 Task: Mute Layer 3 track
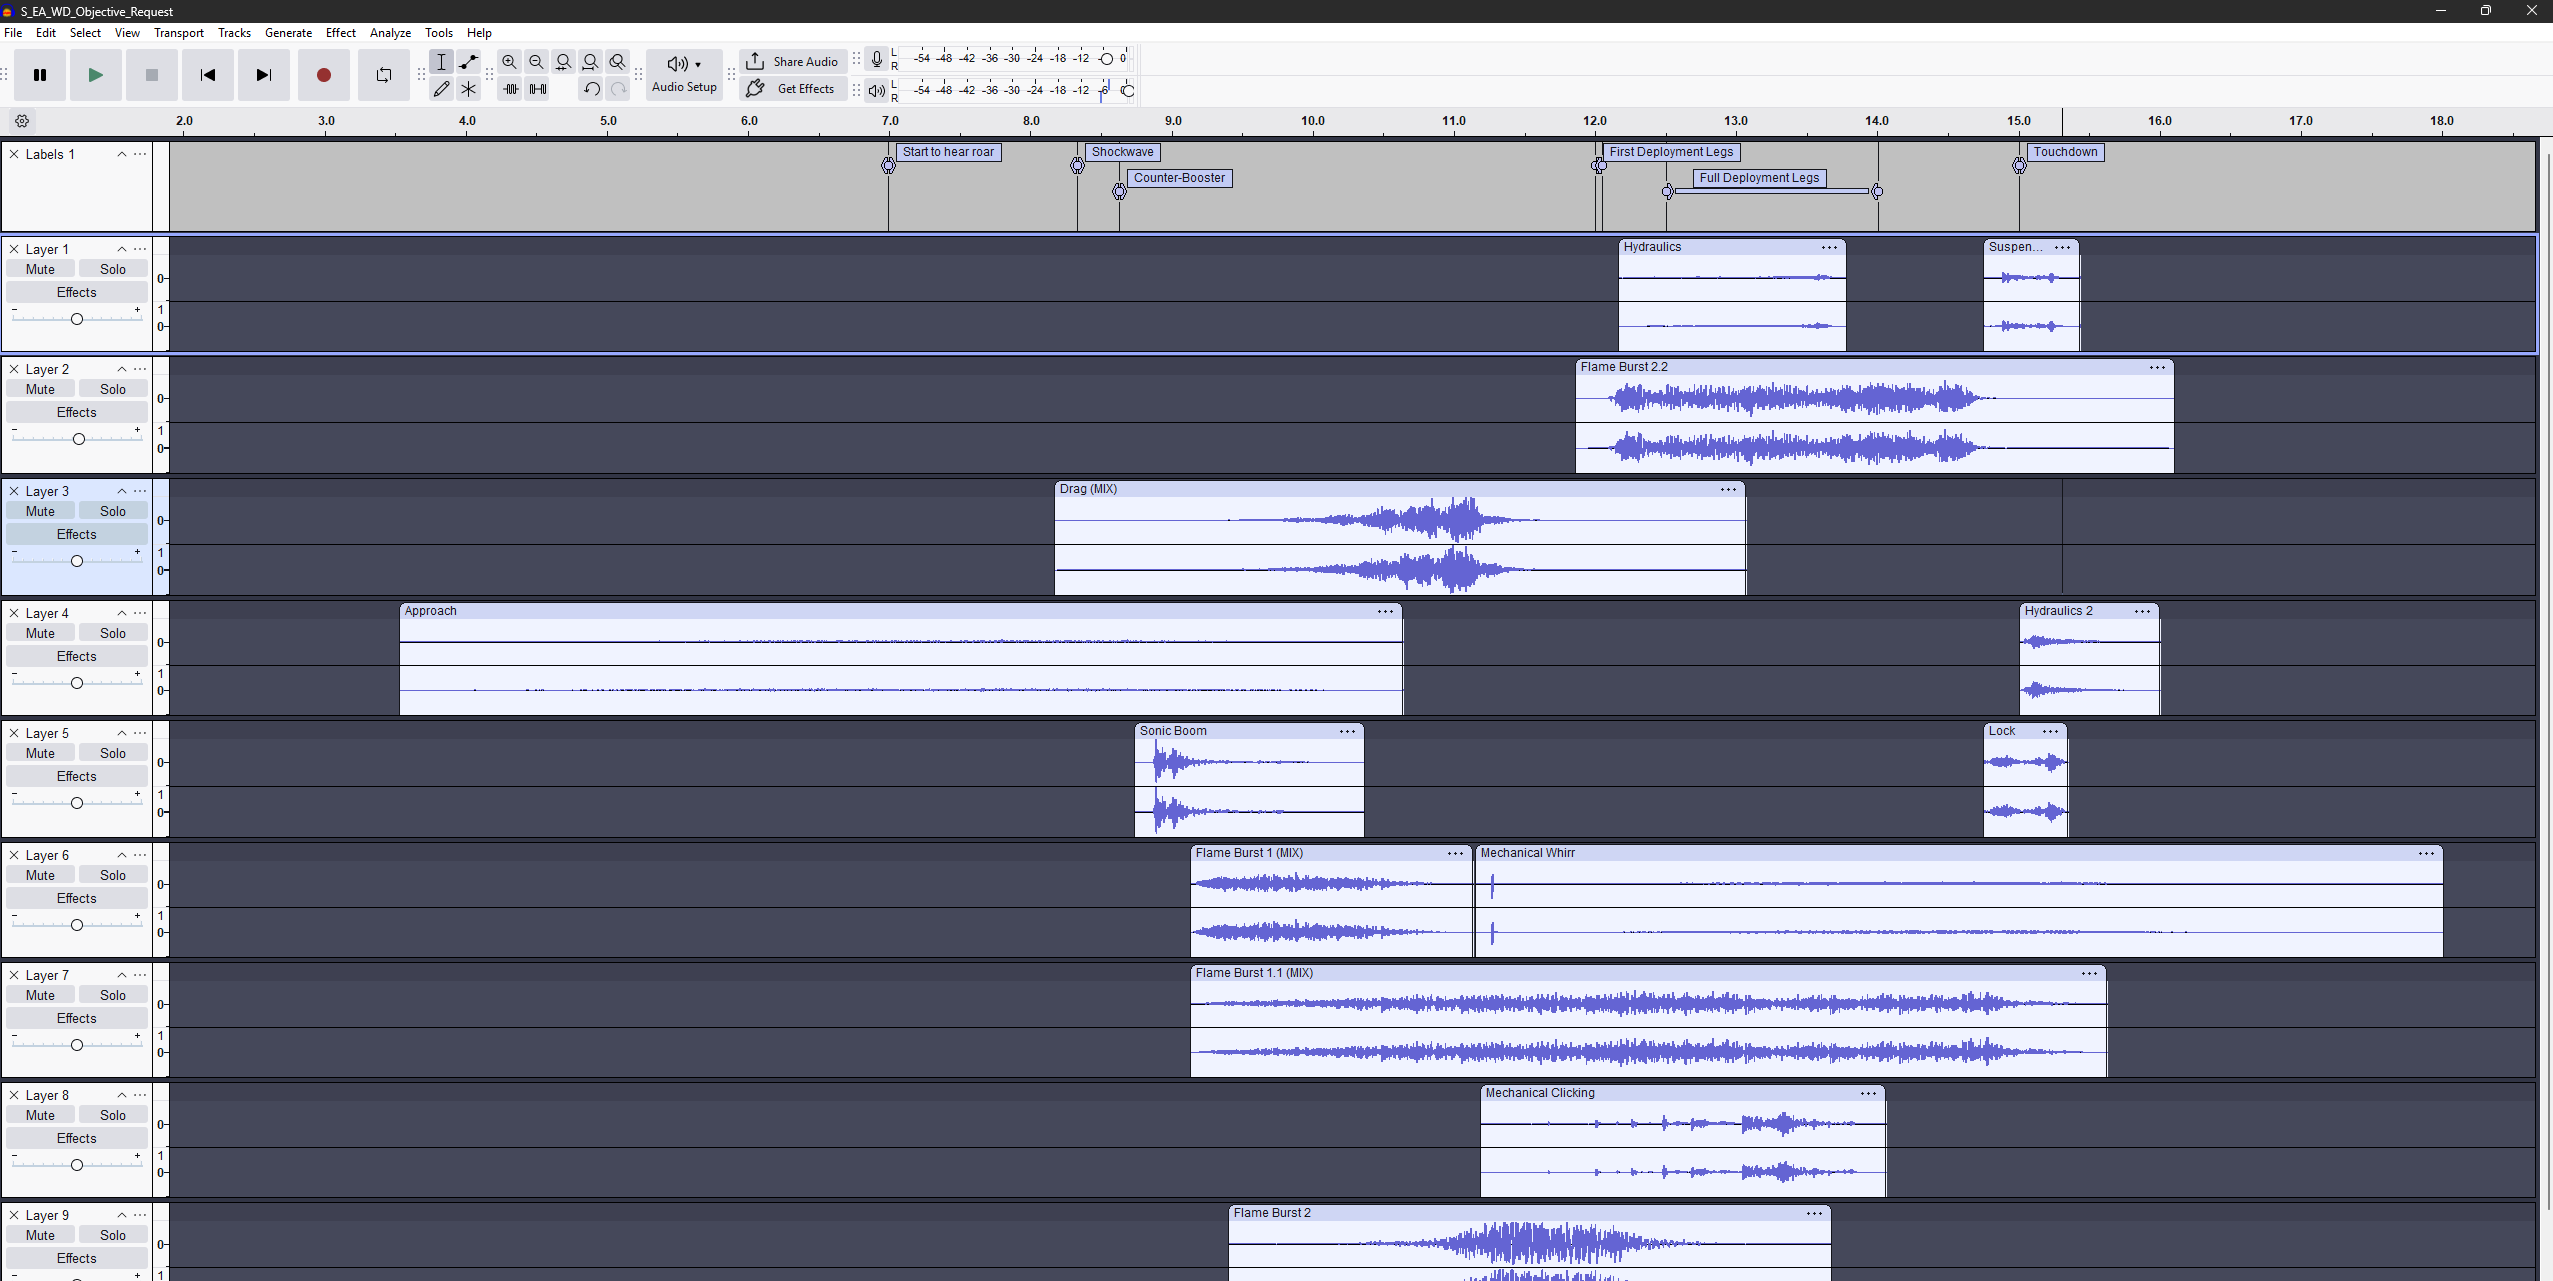[40, 511]
